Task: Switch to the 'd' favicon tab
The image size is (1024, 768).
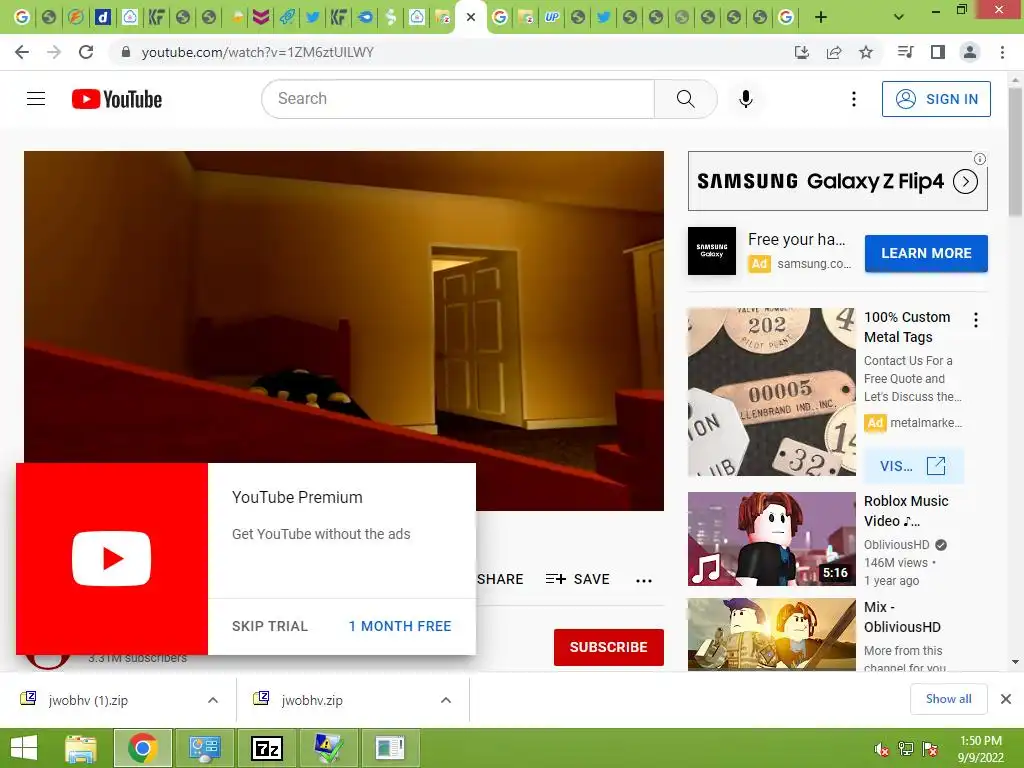Action: 103,17
